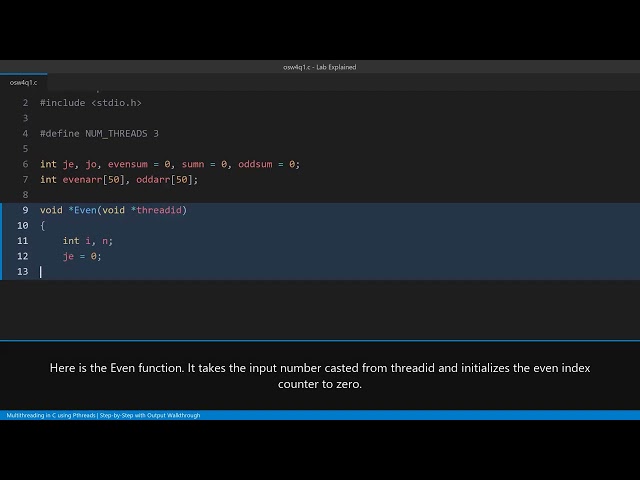Click the 'oddsum' variable on line 6
The image size is (640, 480).
[x=255, y=164]
